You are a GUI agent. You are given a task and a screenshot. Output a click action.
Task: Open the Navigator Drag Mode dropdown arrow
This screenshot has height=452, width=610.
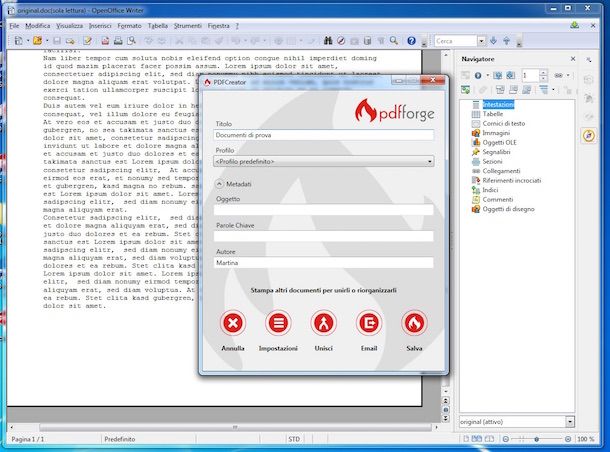(x=568, y=75)
